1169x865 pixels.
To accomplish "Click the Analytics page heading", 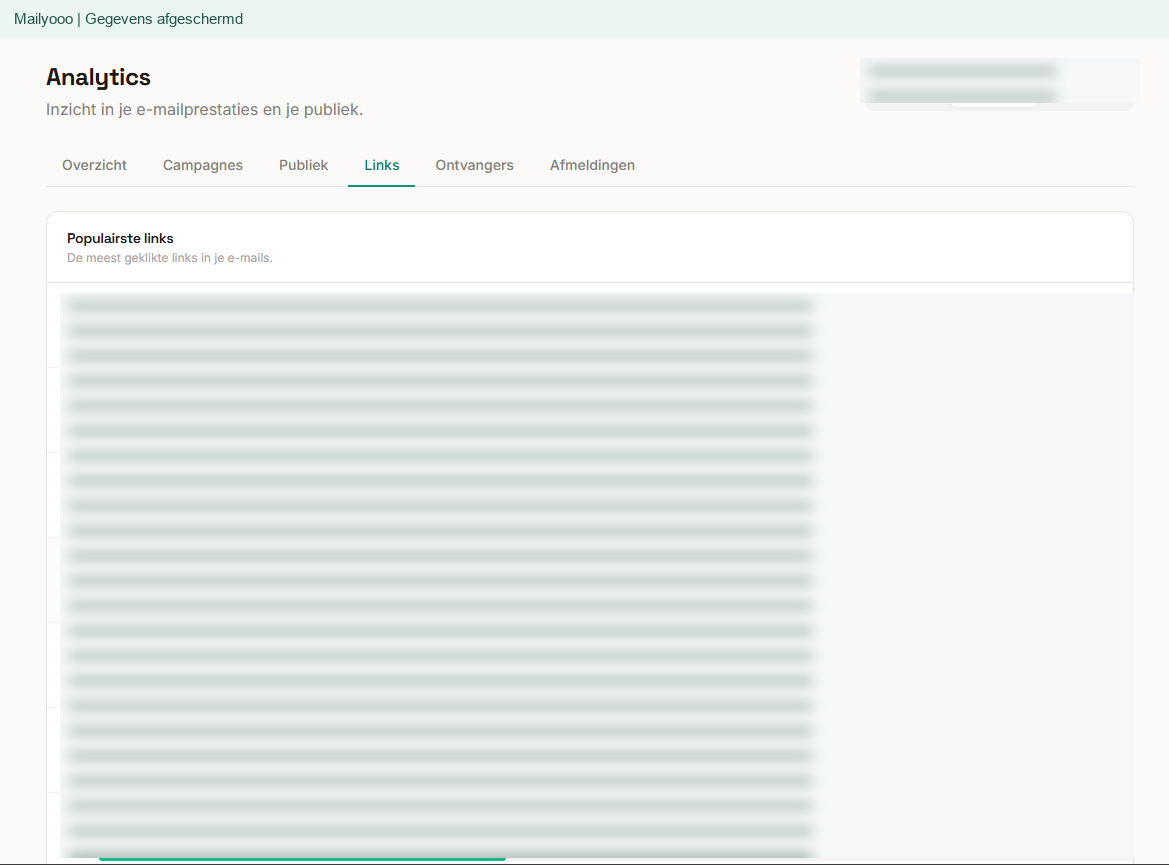I will (98, 78).
